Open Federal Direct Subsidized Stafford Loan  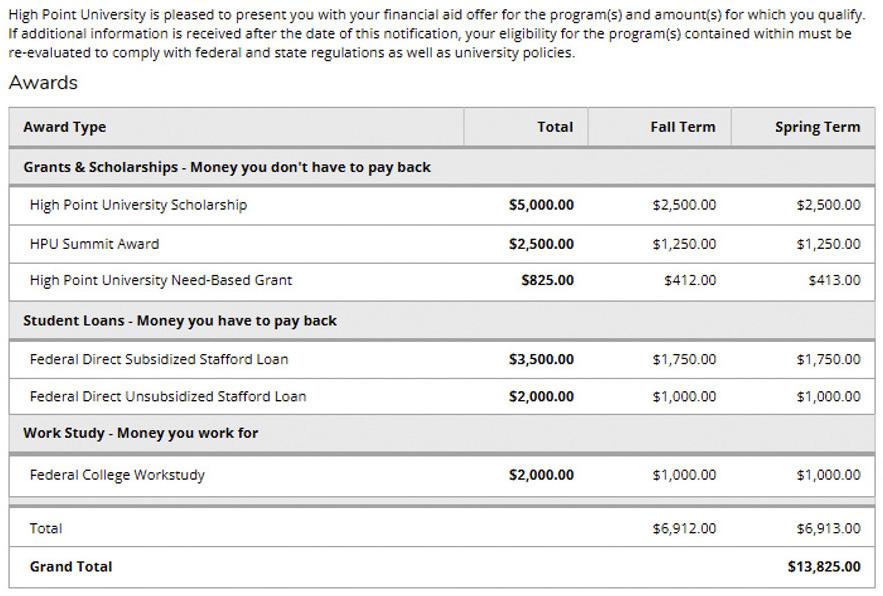(159, 359)
